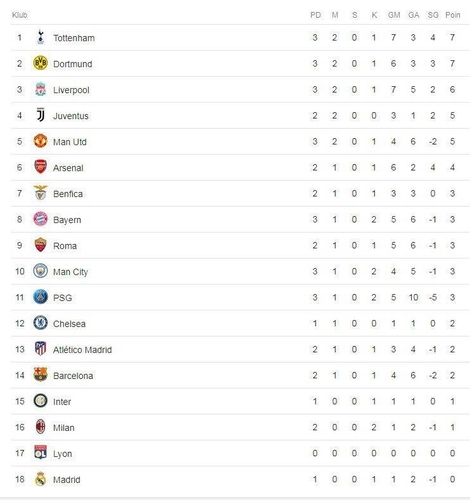
Task: Click the Arsenal badge
Action: [40, 167]
